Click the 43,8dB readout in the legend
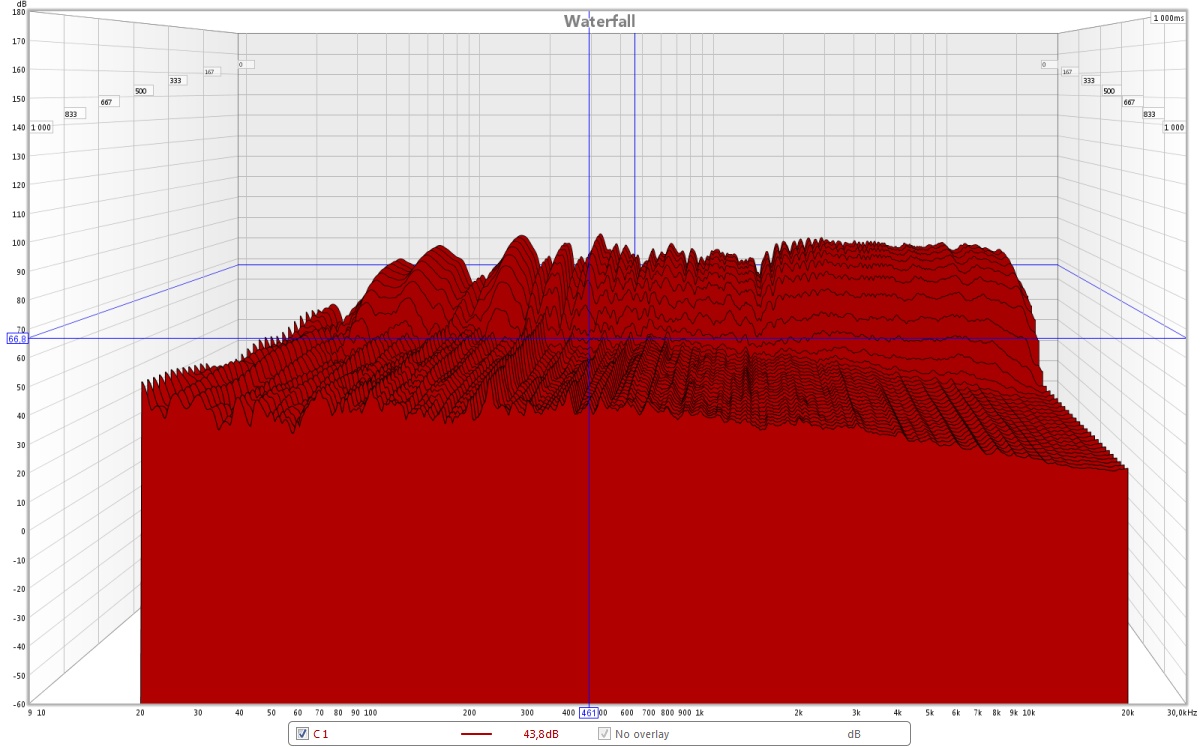Viewport: 1200px width, 747px height. [x=540, y=734]
